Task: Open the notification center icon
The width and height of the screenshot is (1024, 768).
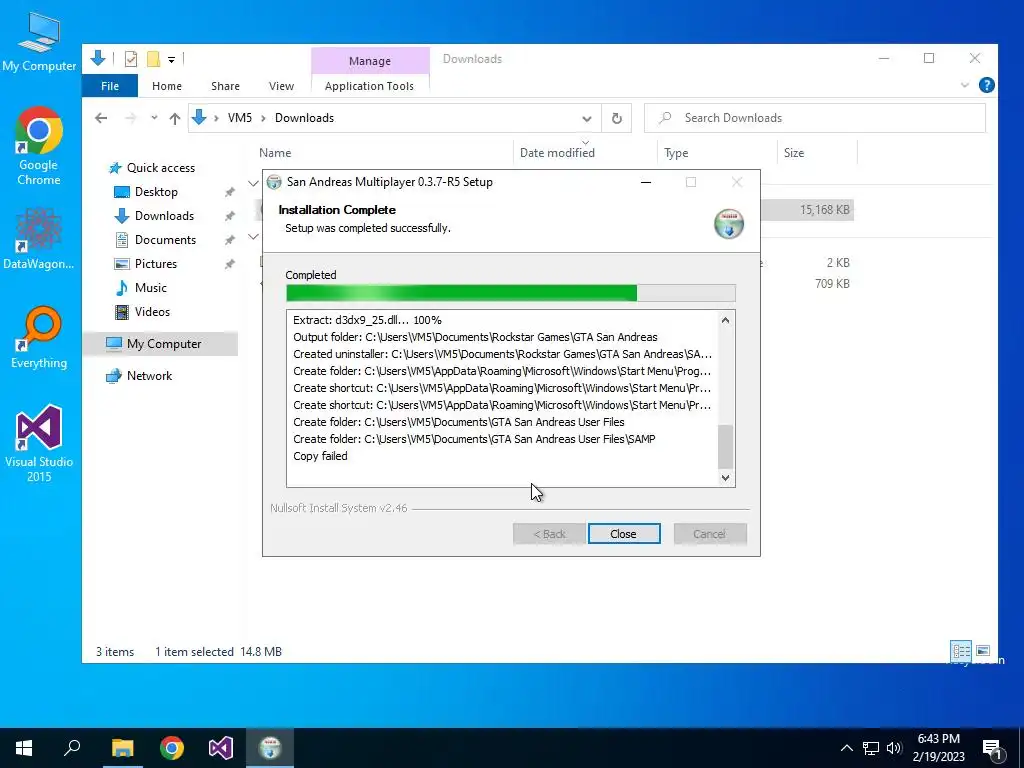Action: pos(993,748)
